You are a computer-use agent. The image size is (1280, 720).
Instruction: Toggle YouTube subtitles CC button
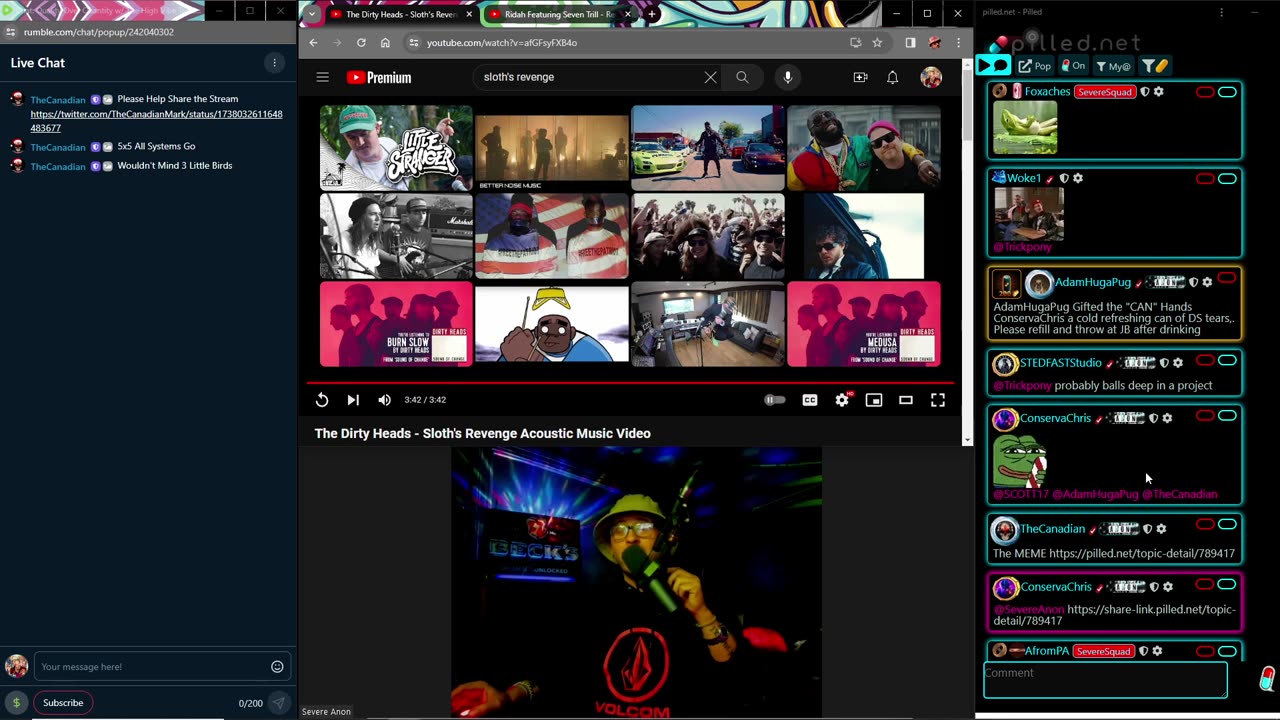click(810, 400)
